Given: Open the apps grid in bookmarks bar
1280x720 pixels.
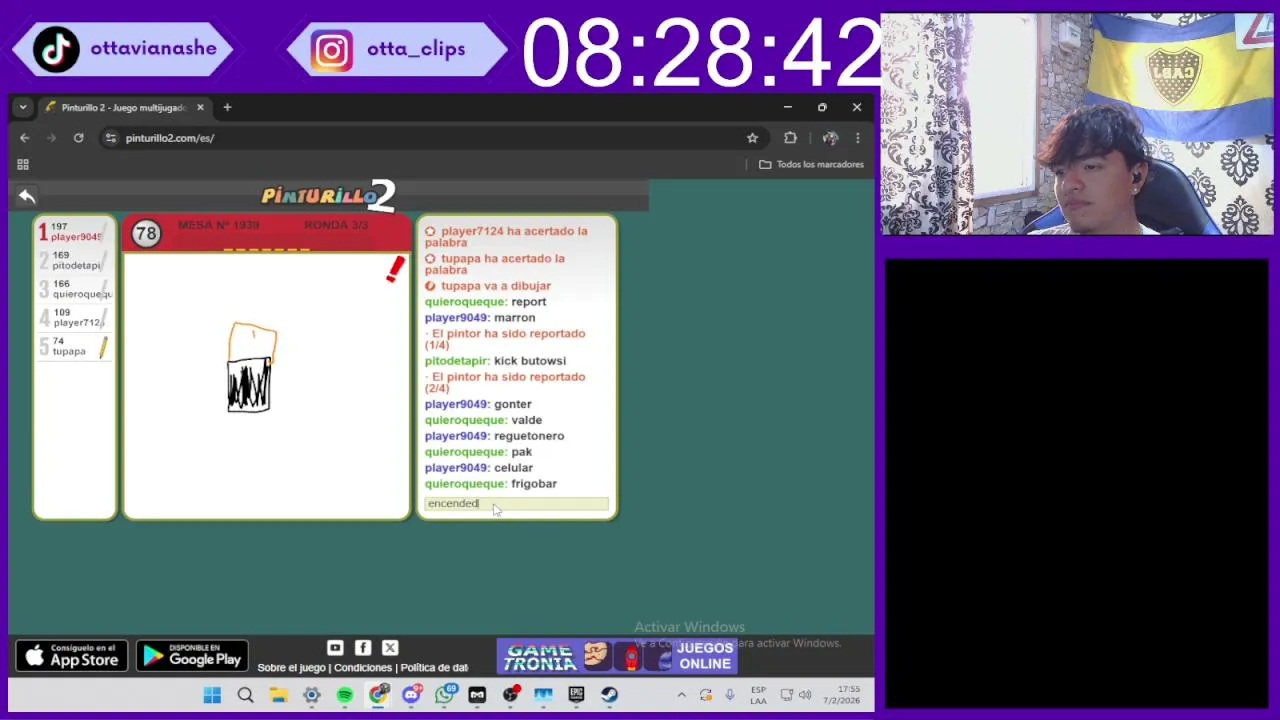Looking at the screenshot, I should click(23, 164).
